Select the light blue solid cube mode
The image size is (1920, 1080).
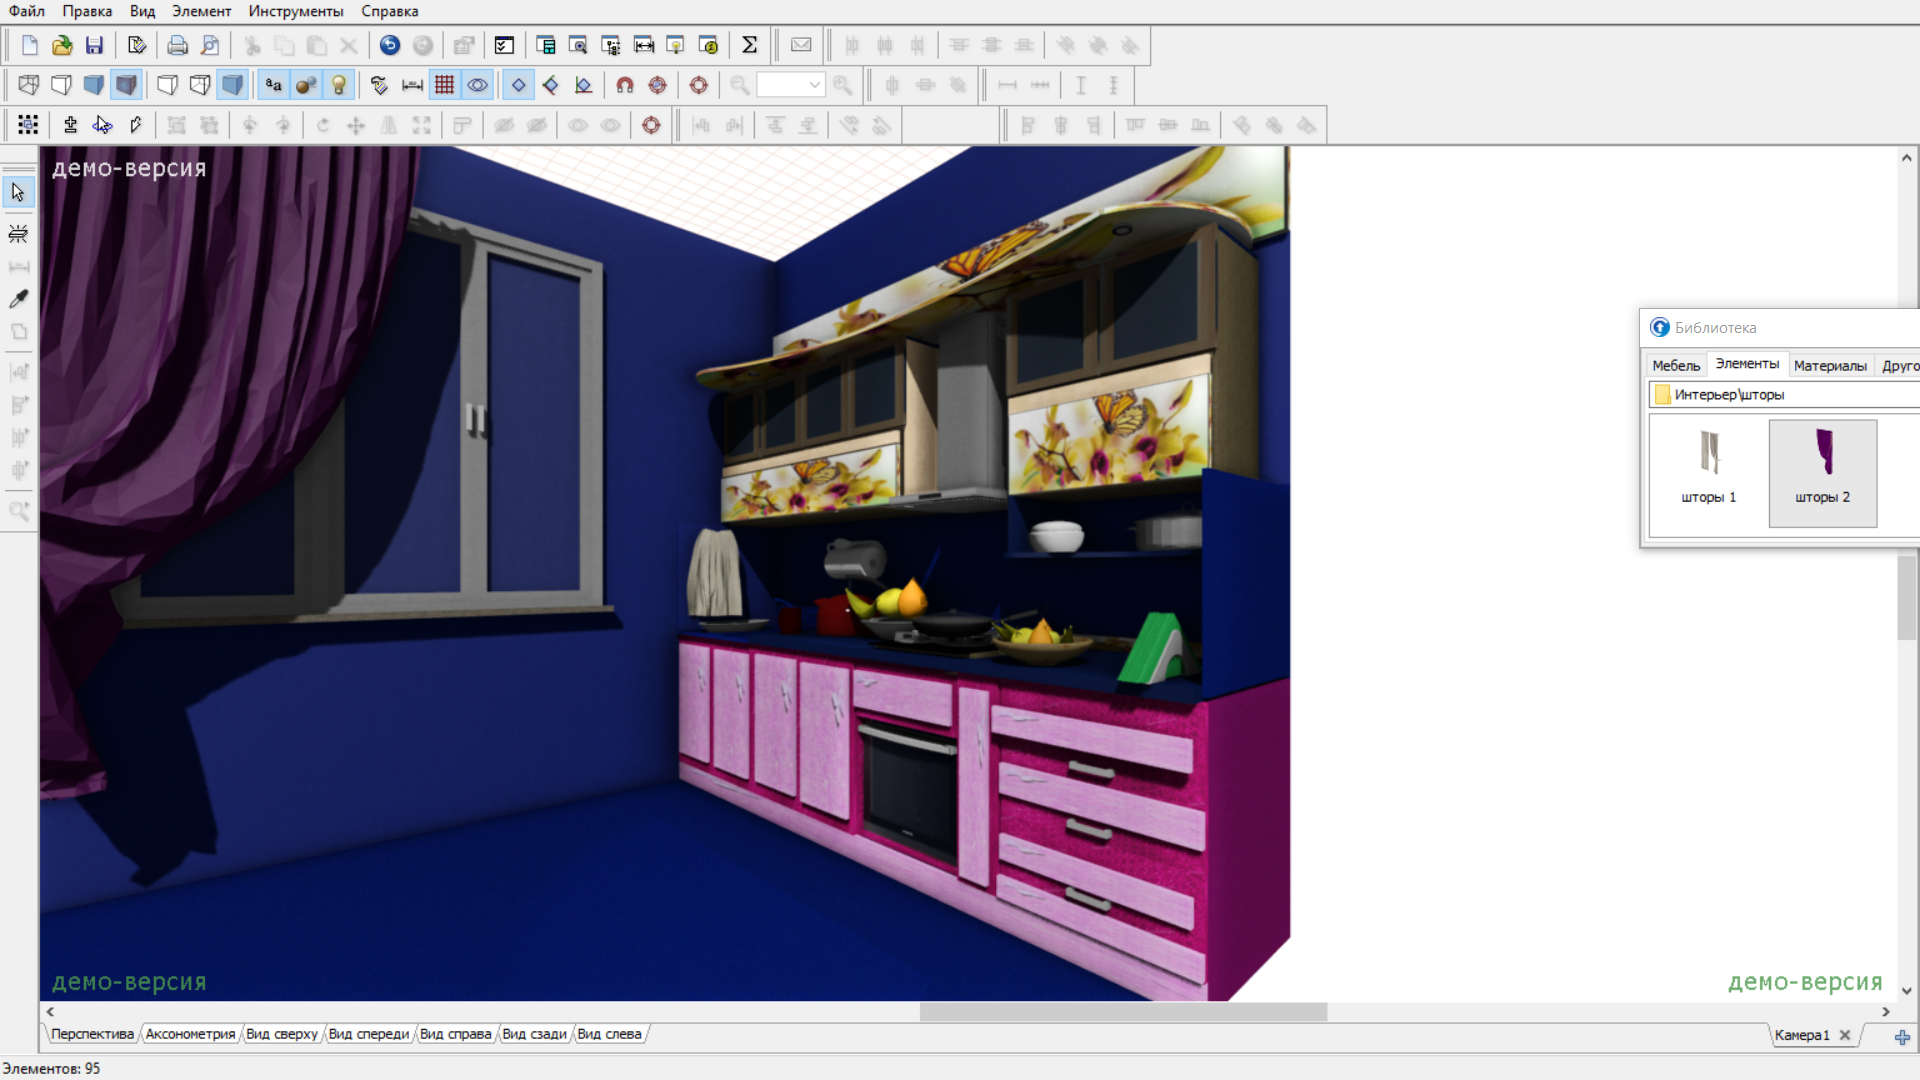click(x=94, y=85)
